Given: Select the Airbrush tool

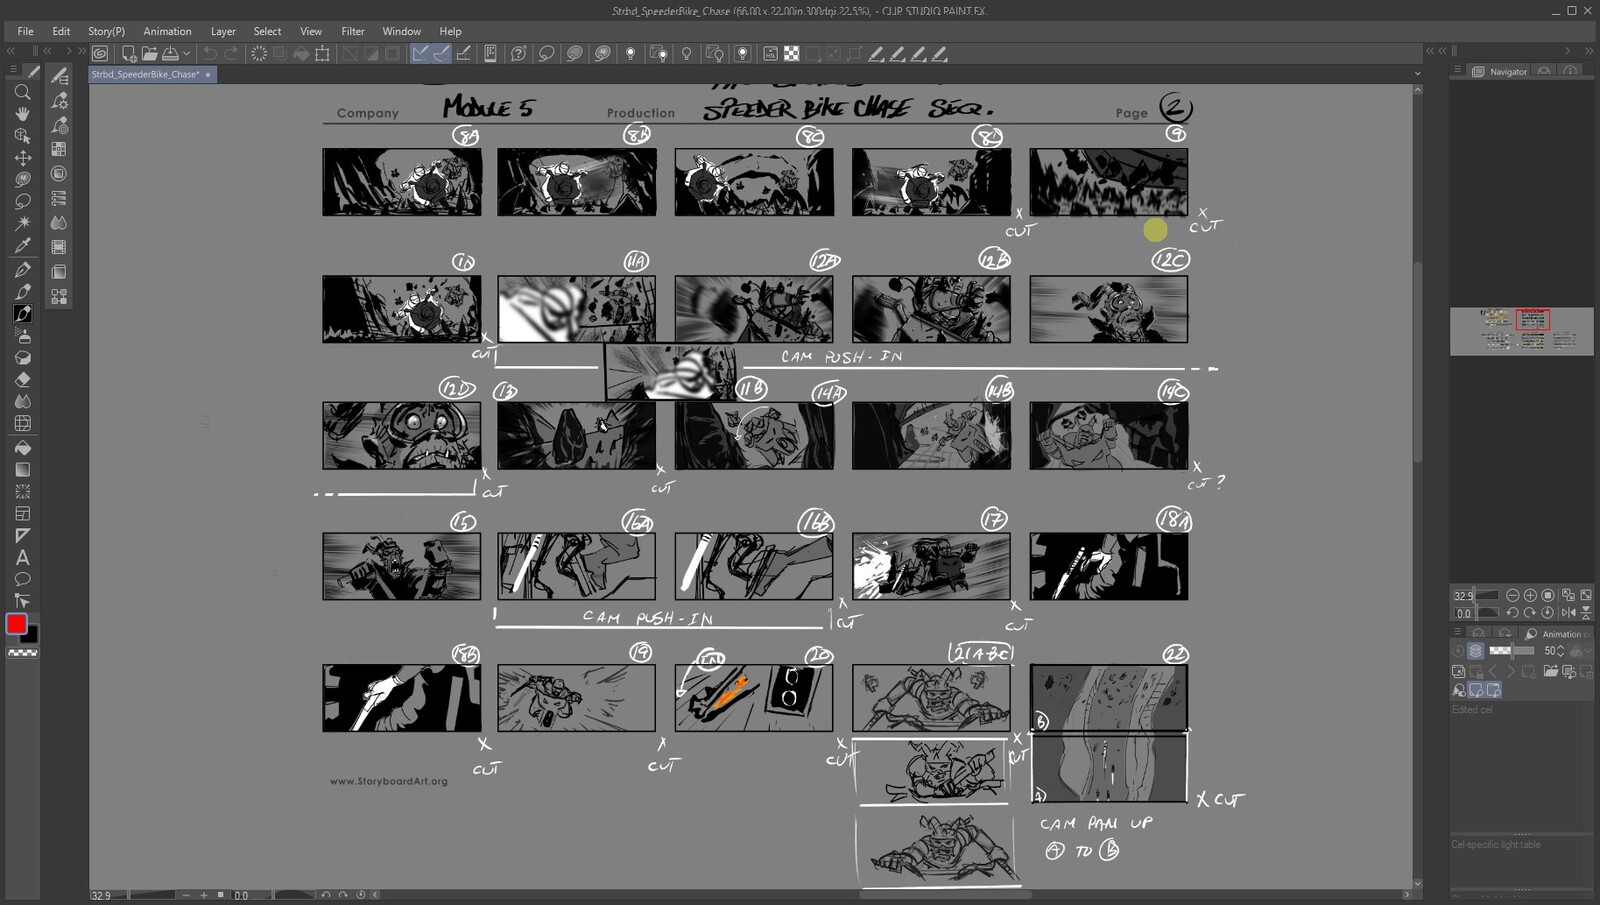Looking at the screenshot, I should click(22, 336).
